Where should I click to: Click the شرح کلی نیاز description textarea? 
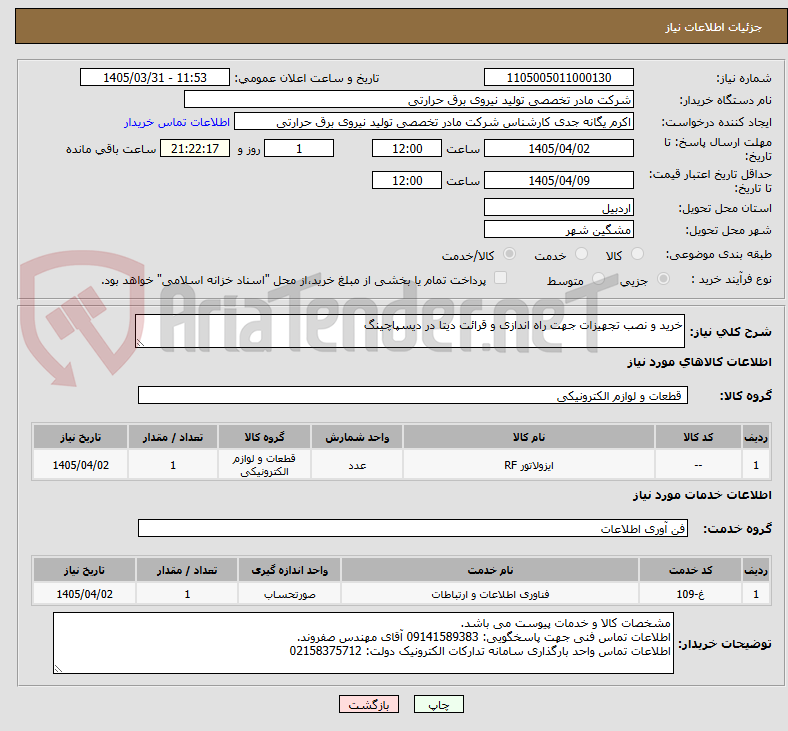(410, 331)
